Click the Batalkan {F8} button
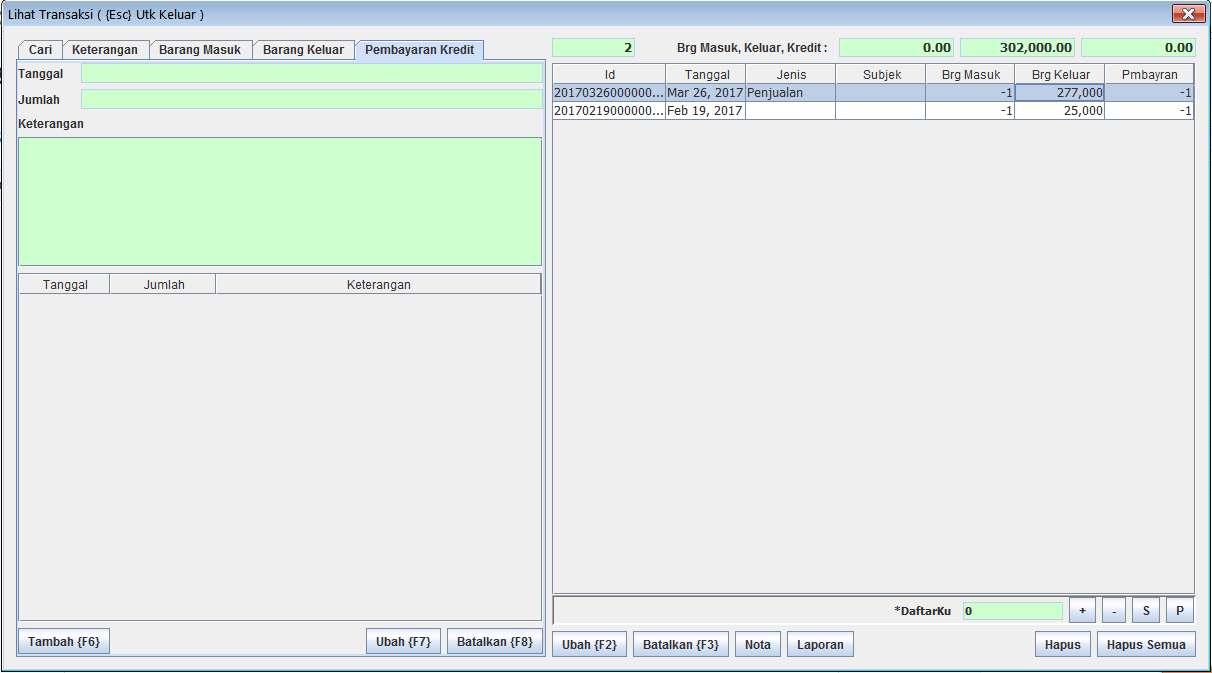 pos(495,642)
